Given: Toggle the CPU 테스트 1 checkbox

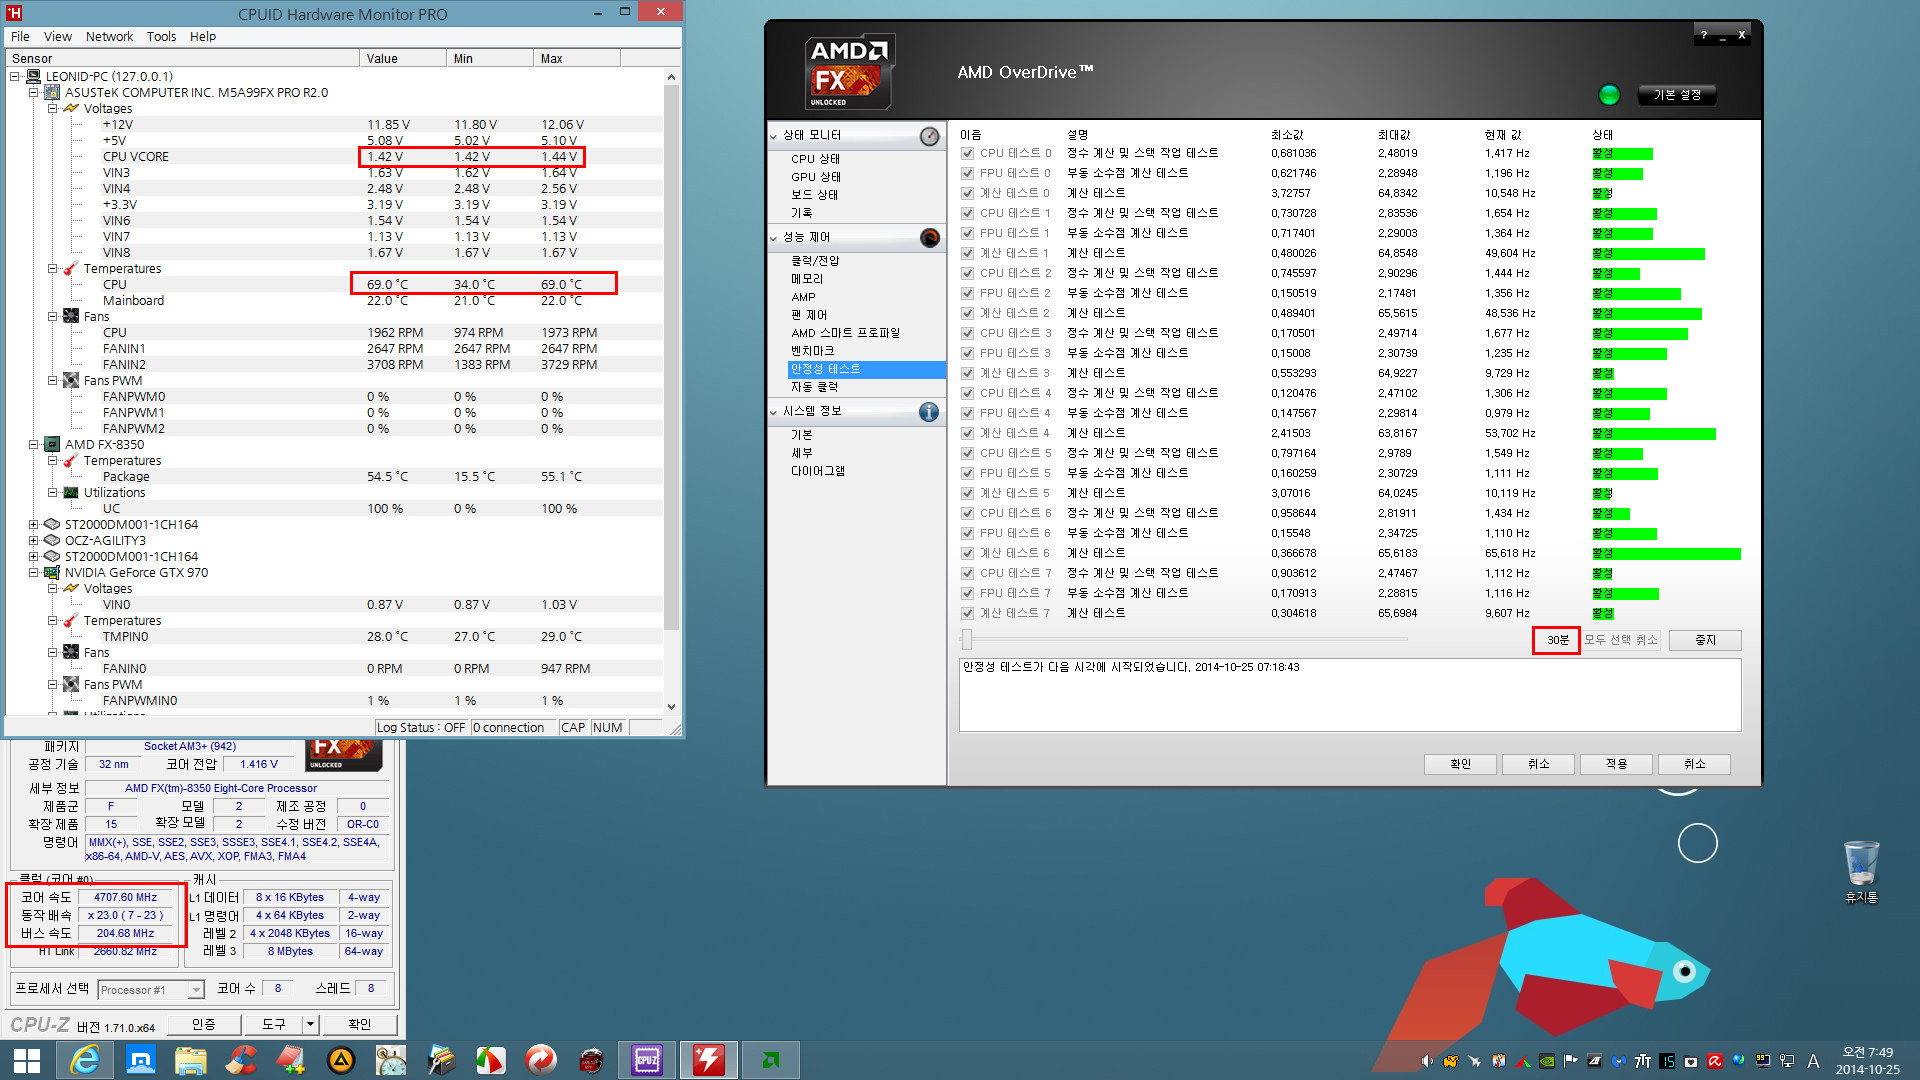Looking at the screenshot, I should (968, 214).
